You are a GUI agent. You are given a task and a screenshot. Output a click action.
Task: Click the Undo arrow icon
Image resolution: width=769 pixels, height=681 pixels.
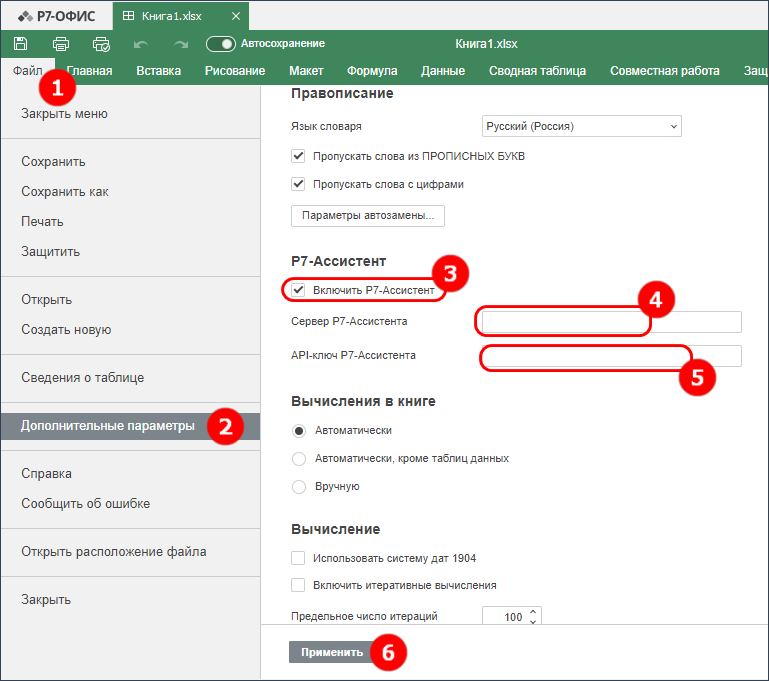pyautogui.click(x=141, y=44)
